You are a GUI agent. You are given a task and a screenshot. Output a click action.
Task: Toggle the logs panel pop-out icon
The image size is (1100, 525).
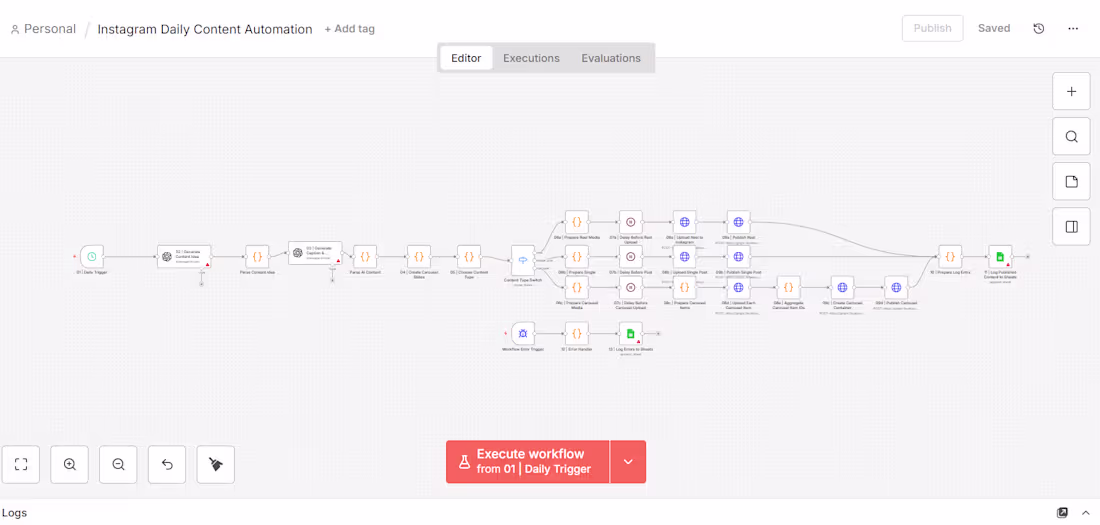1062,513
